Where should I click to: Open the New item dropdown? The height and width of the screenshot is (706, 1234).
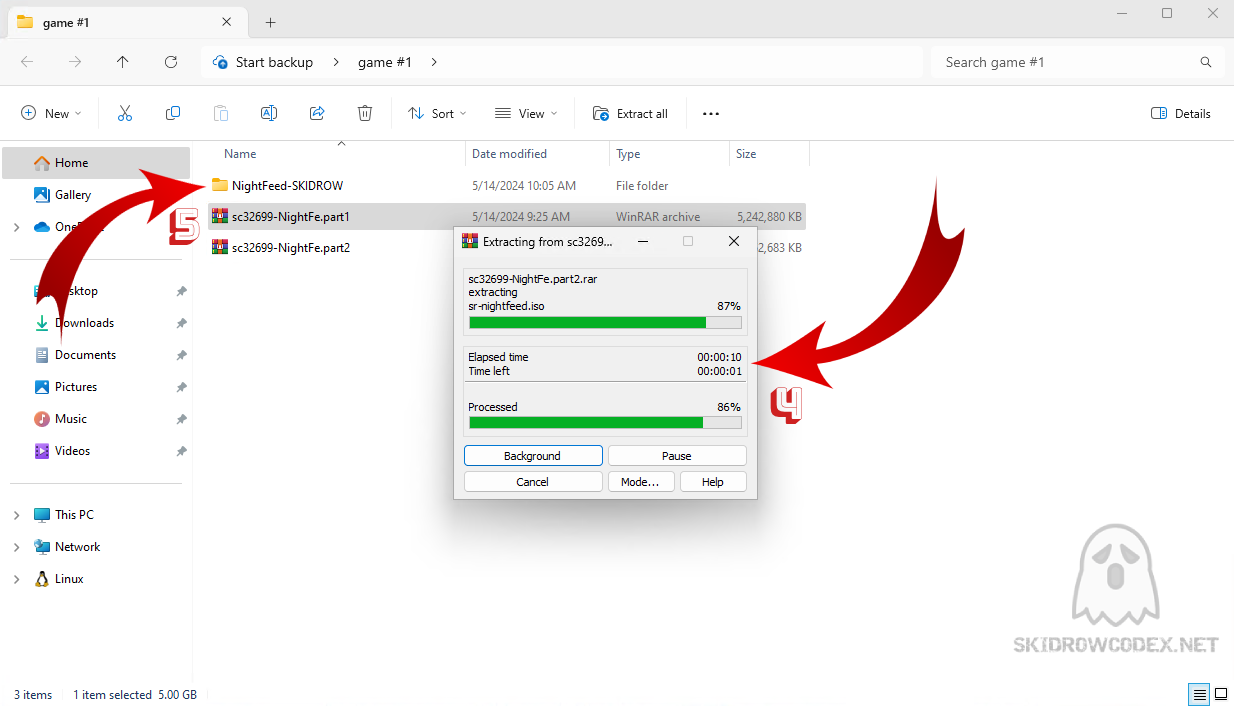51,114
